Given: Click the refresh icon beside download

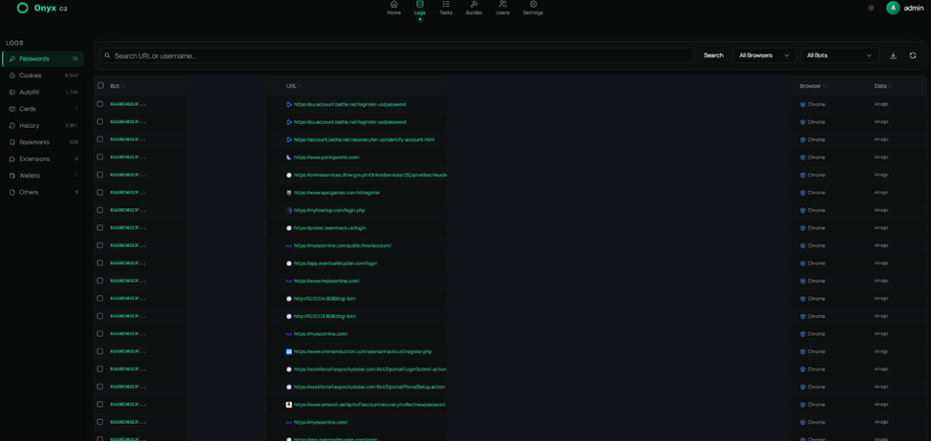Looking at the screenshot, I should [x=912, y=56].
